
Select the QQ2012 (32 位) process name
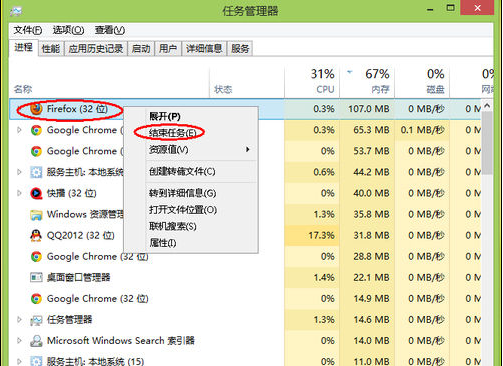pos(80,235)
